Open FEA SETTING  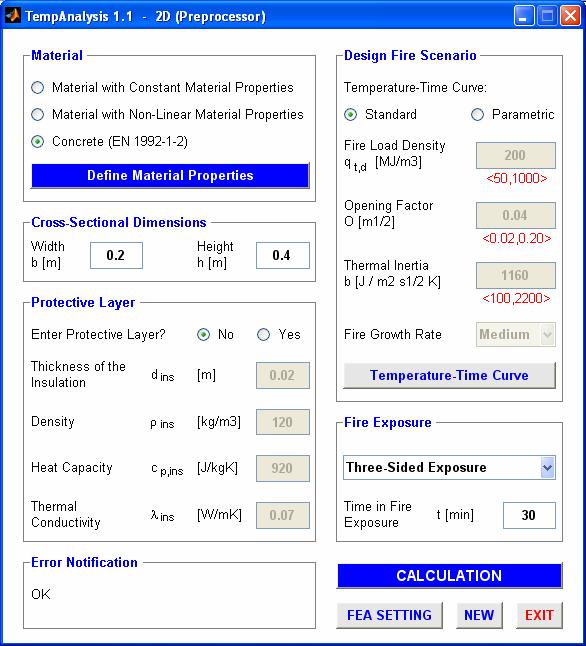tap(389, 616)
